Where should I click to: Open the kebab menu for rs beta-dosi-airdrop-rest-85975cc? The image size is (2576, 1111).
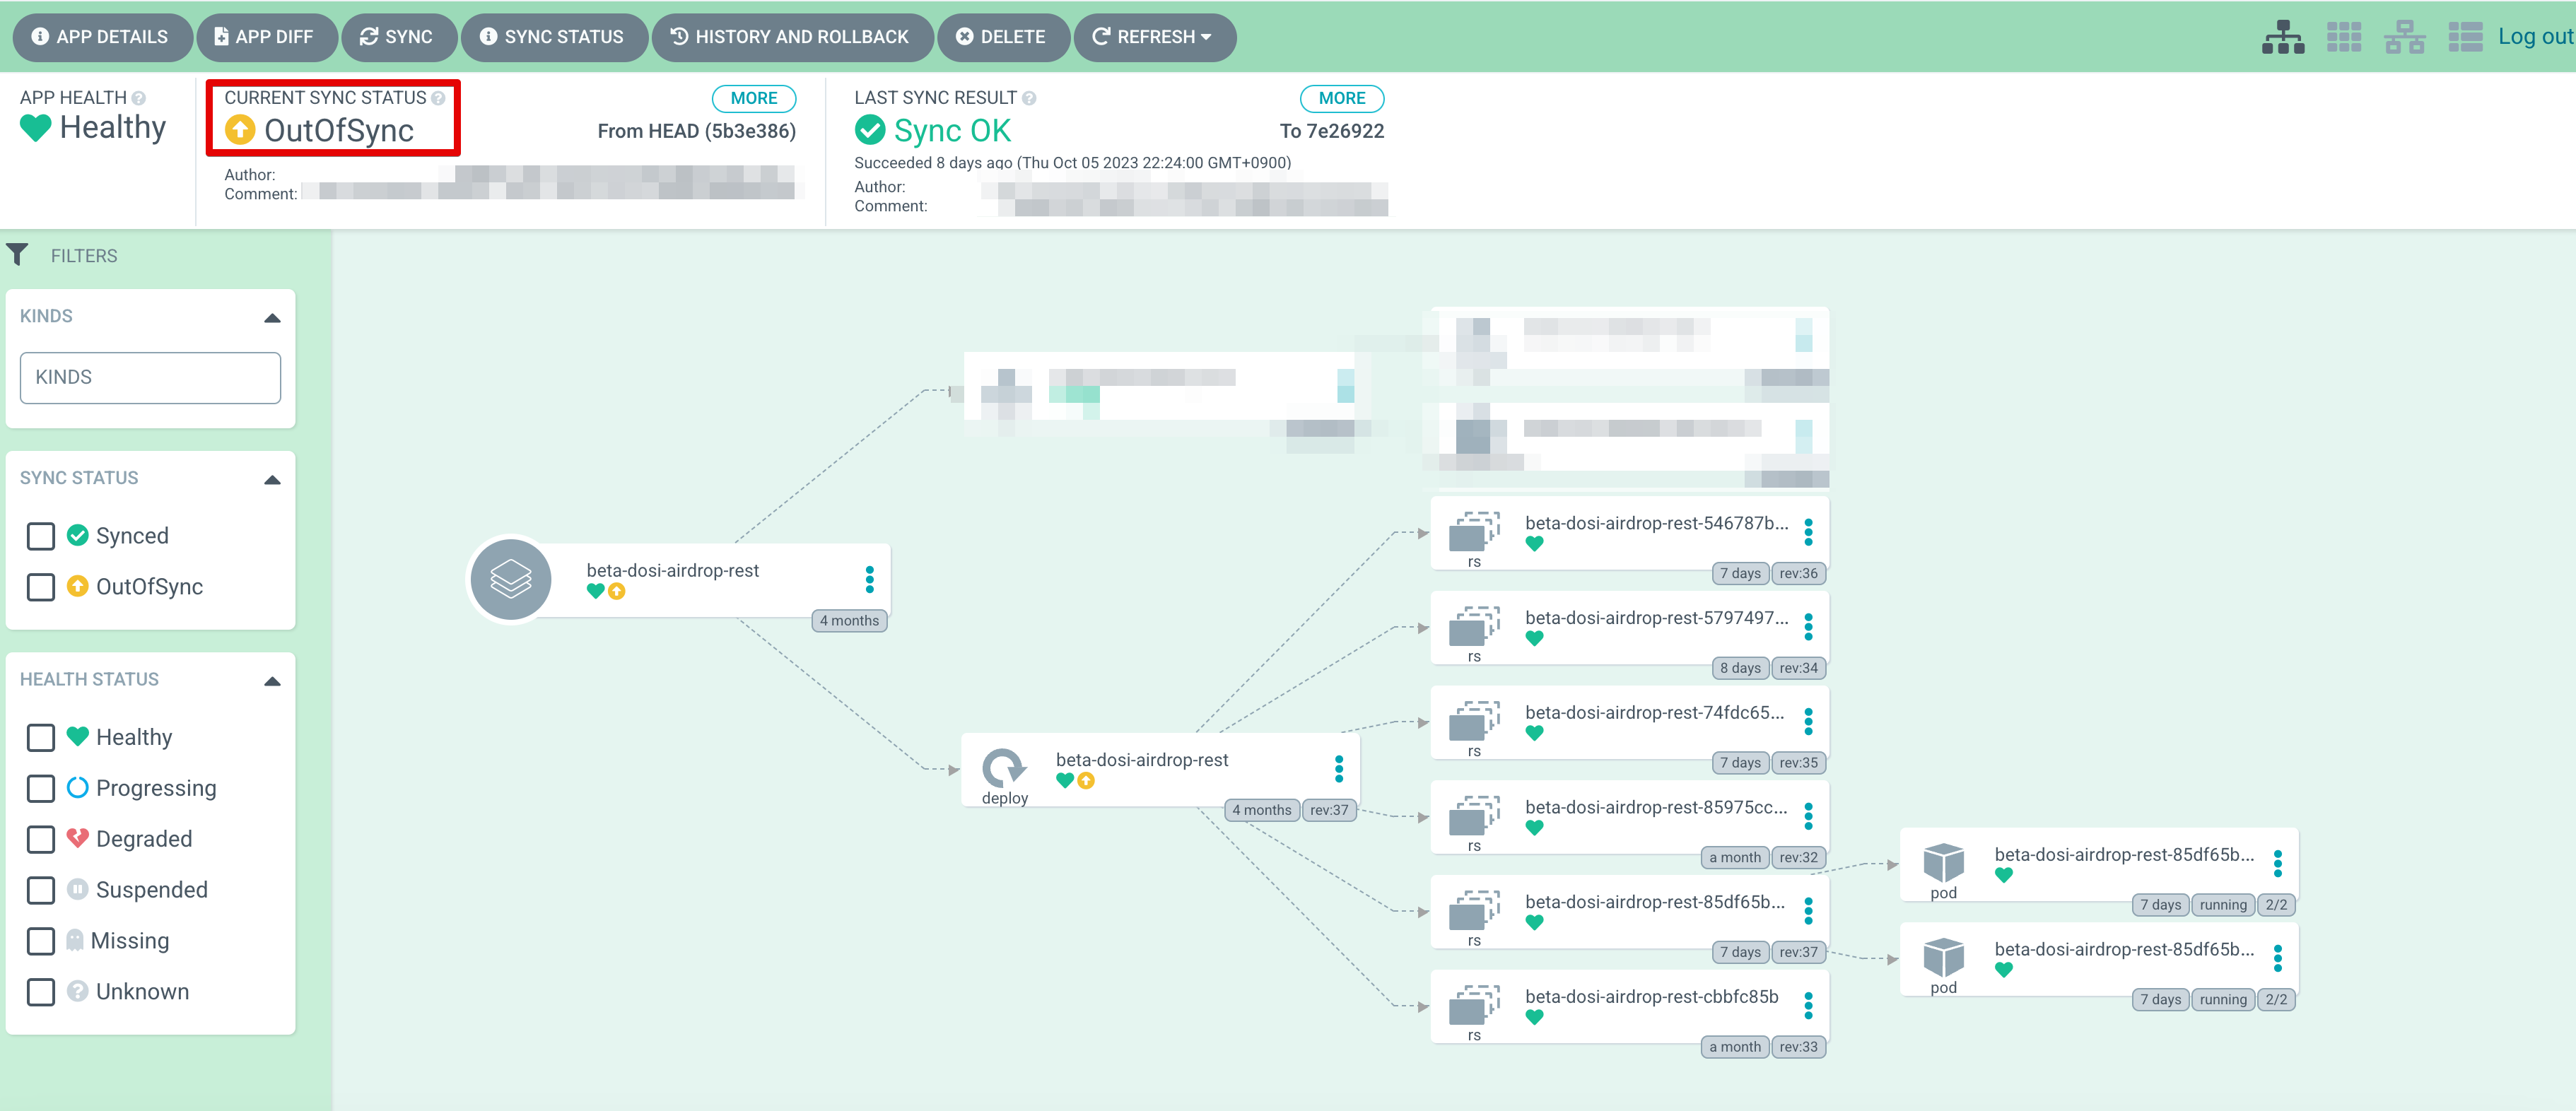click(x=1808, y=816)
